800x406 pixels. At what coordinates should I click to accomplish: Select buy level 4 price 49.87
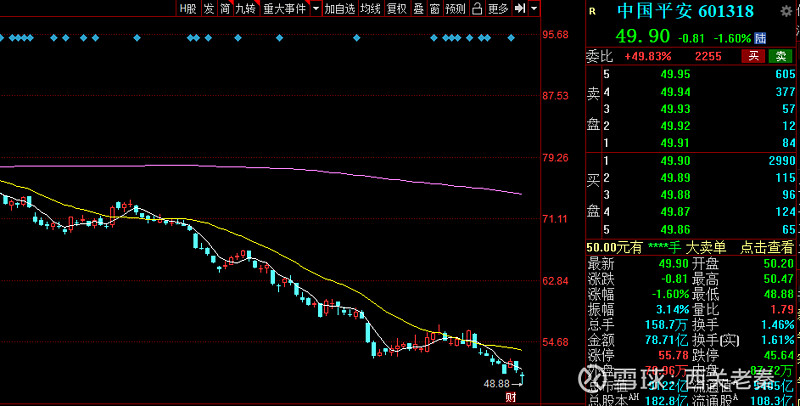(x=676, y=212)
